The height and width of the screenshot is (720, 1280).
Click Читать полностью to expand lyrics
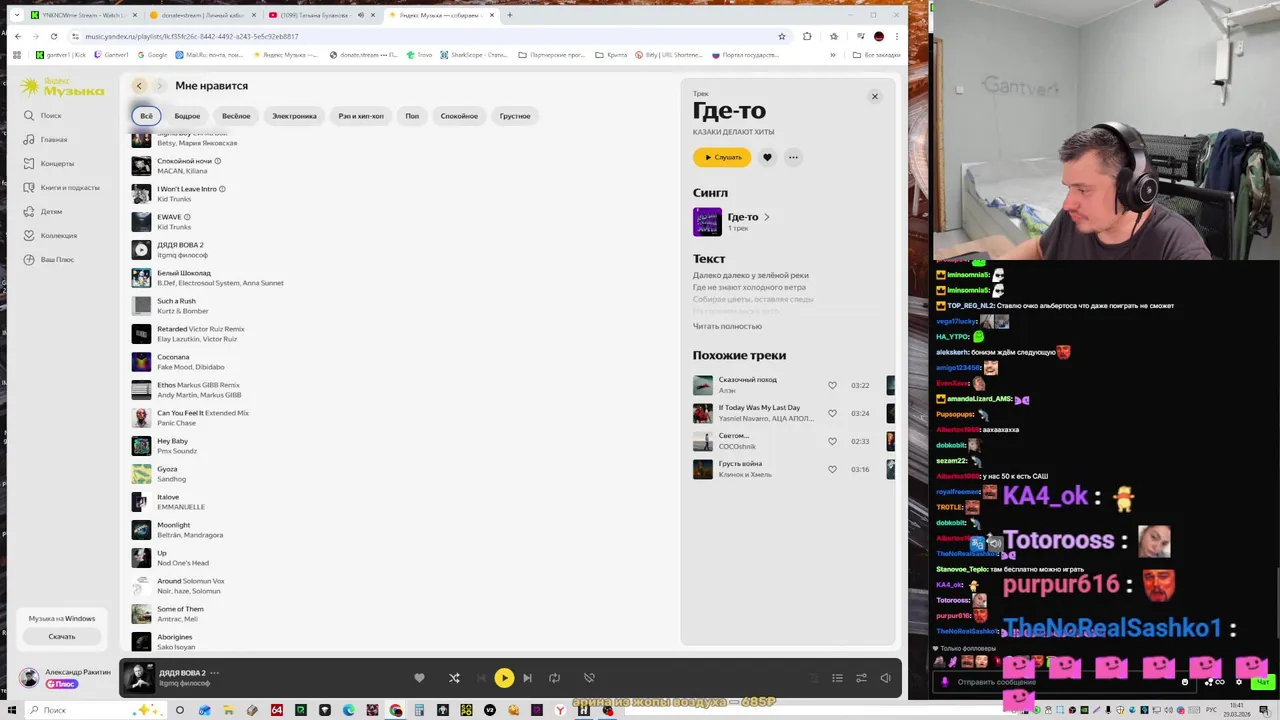pos(727,326)
